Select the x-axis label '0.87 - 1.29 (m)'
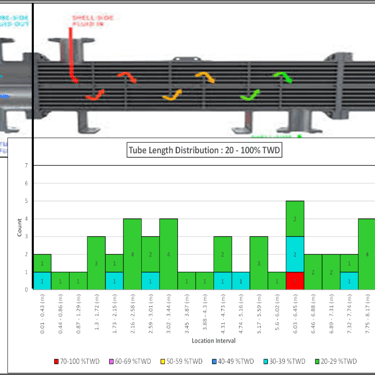 pos(78,314)
